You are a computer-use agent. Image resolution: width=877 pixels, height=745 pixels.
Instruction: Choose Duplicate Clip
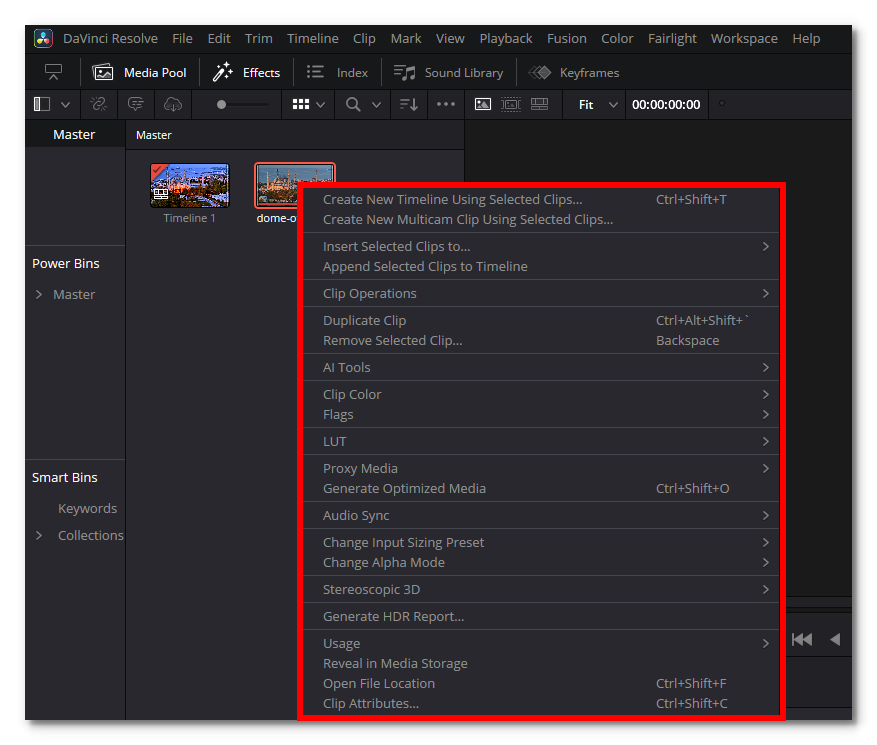point(541,320)
